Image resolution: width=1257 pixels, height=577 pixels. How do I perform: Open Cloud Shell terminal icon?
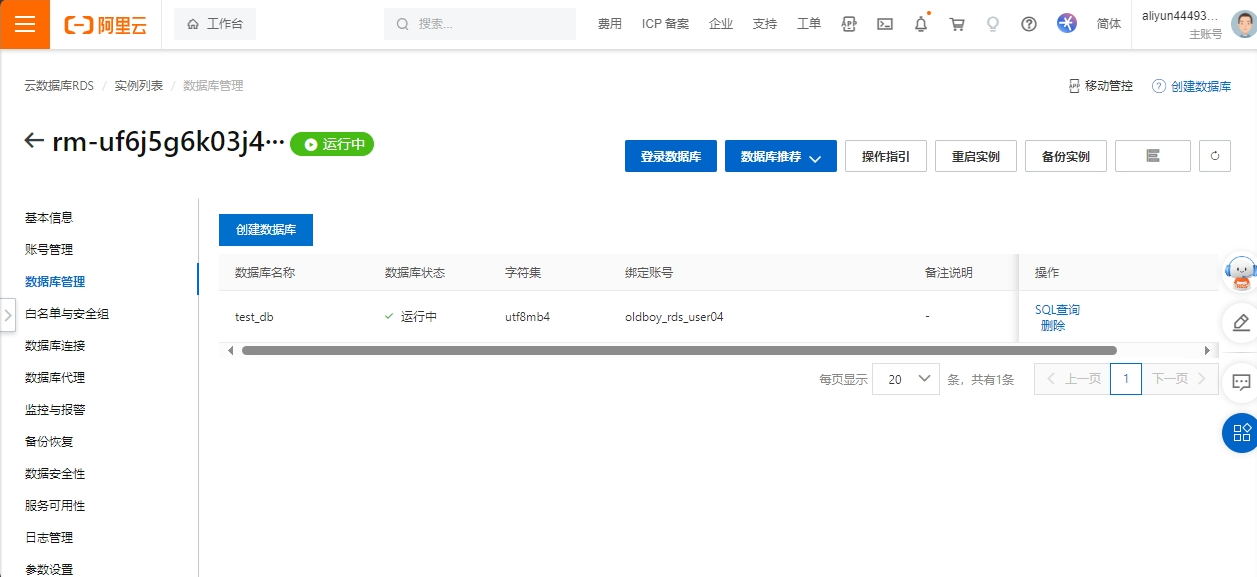[885, 24]
